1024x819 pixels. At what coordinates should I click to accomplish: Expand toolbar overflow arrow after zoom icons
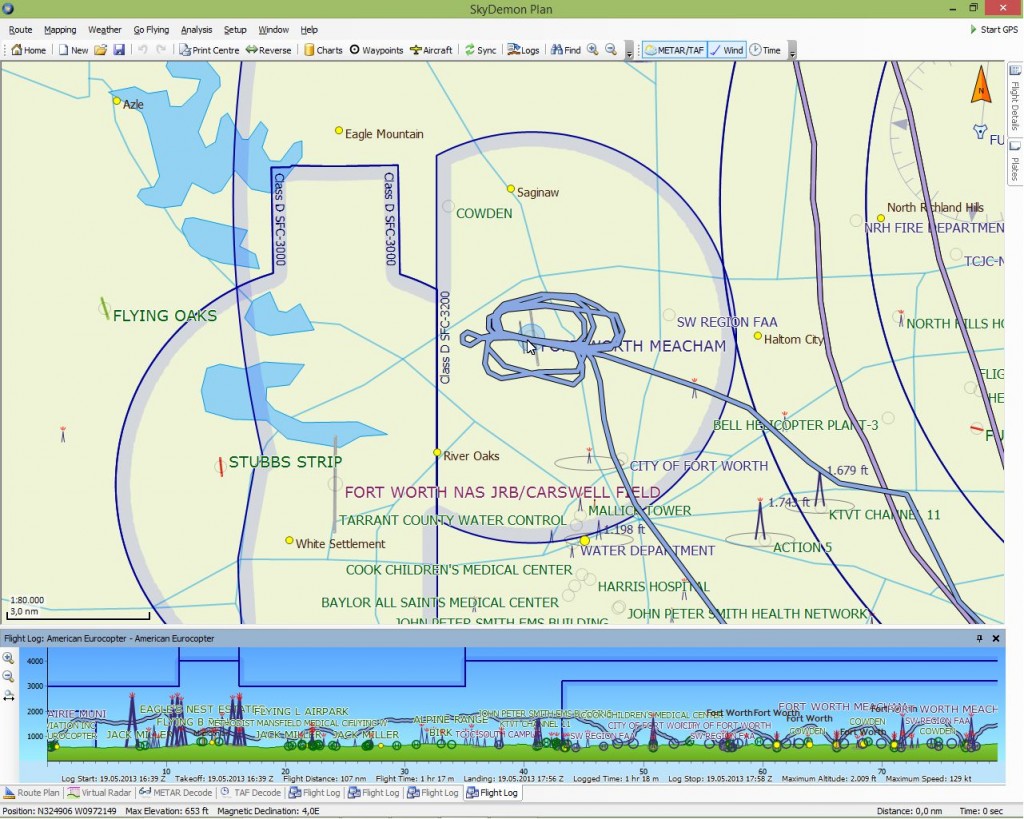pyautogui.click(x=628, y=52)
